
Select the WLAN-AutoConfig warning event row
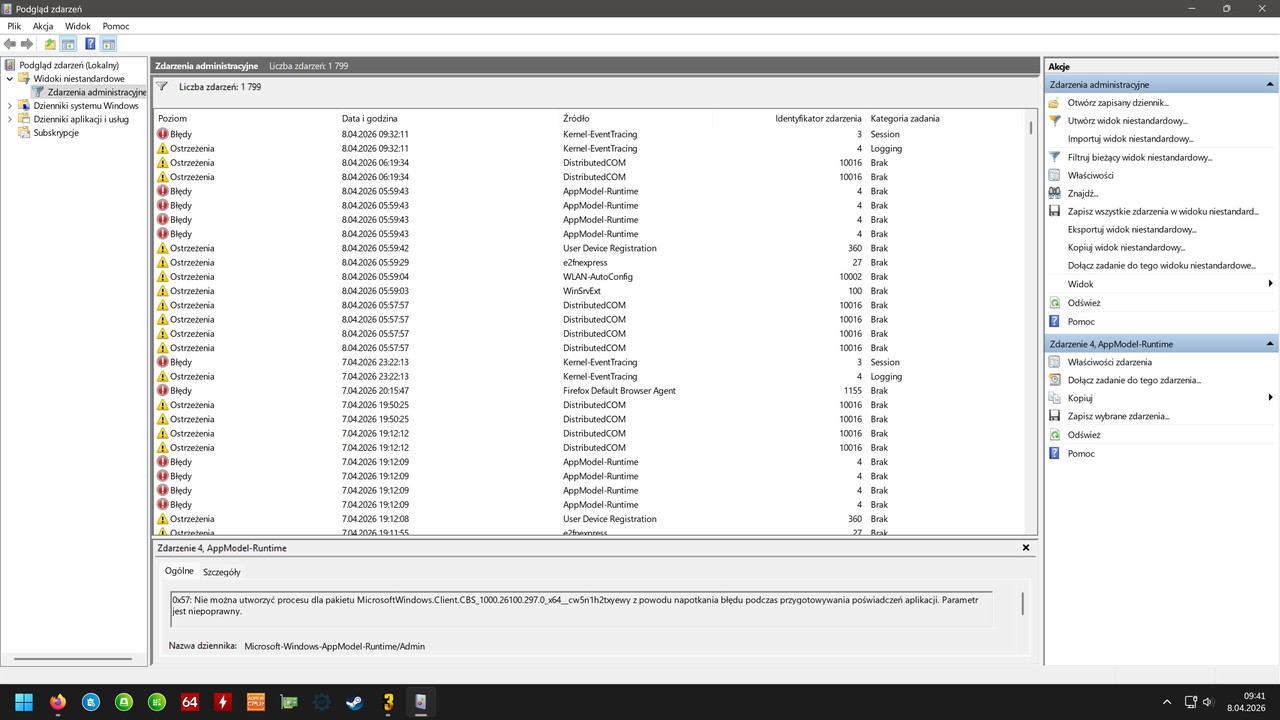point(590,277)
